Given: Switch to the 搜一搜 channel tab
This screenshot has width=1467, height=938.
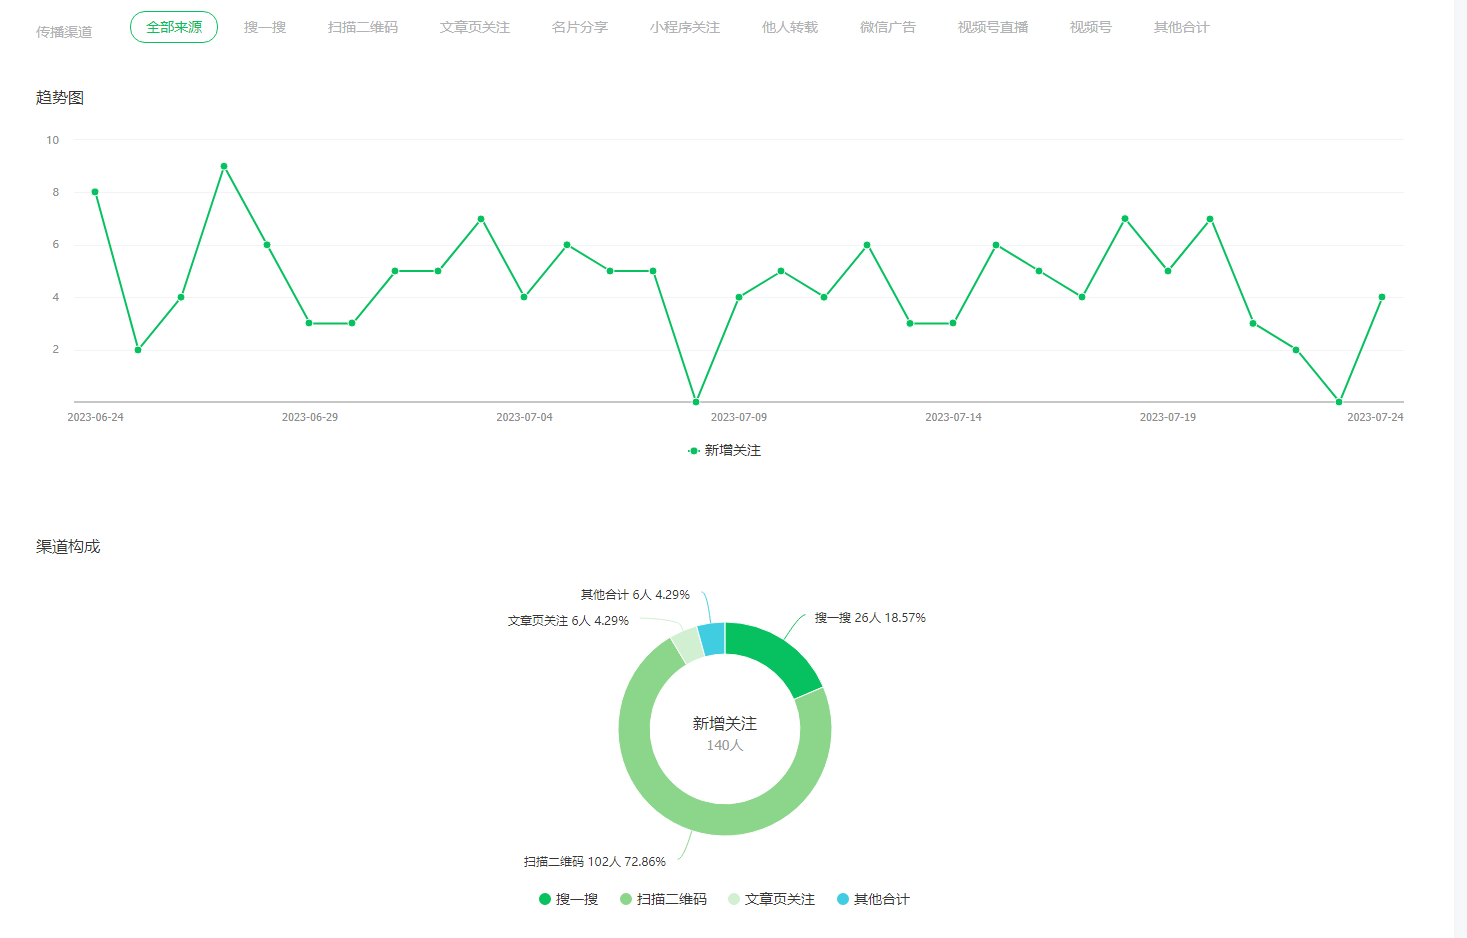Looking at the screenshot, I should pos(265,27).
